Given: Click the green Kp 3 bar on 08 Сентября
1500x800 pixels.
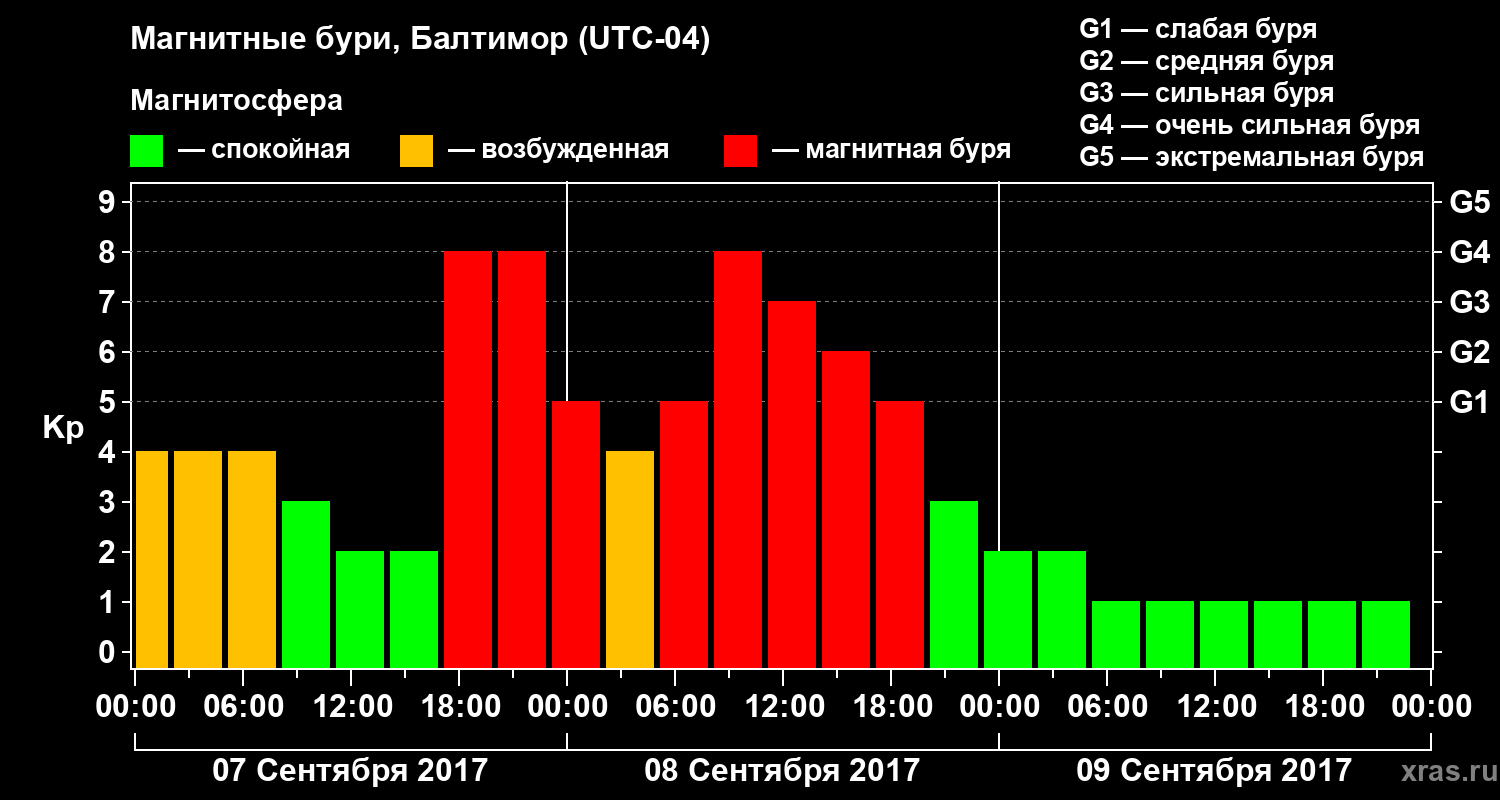Looking at the screenshot, I should [x=954, y=585].
